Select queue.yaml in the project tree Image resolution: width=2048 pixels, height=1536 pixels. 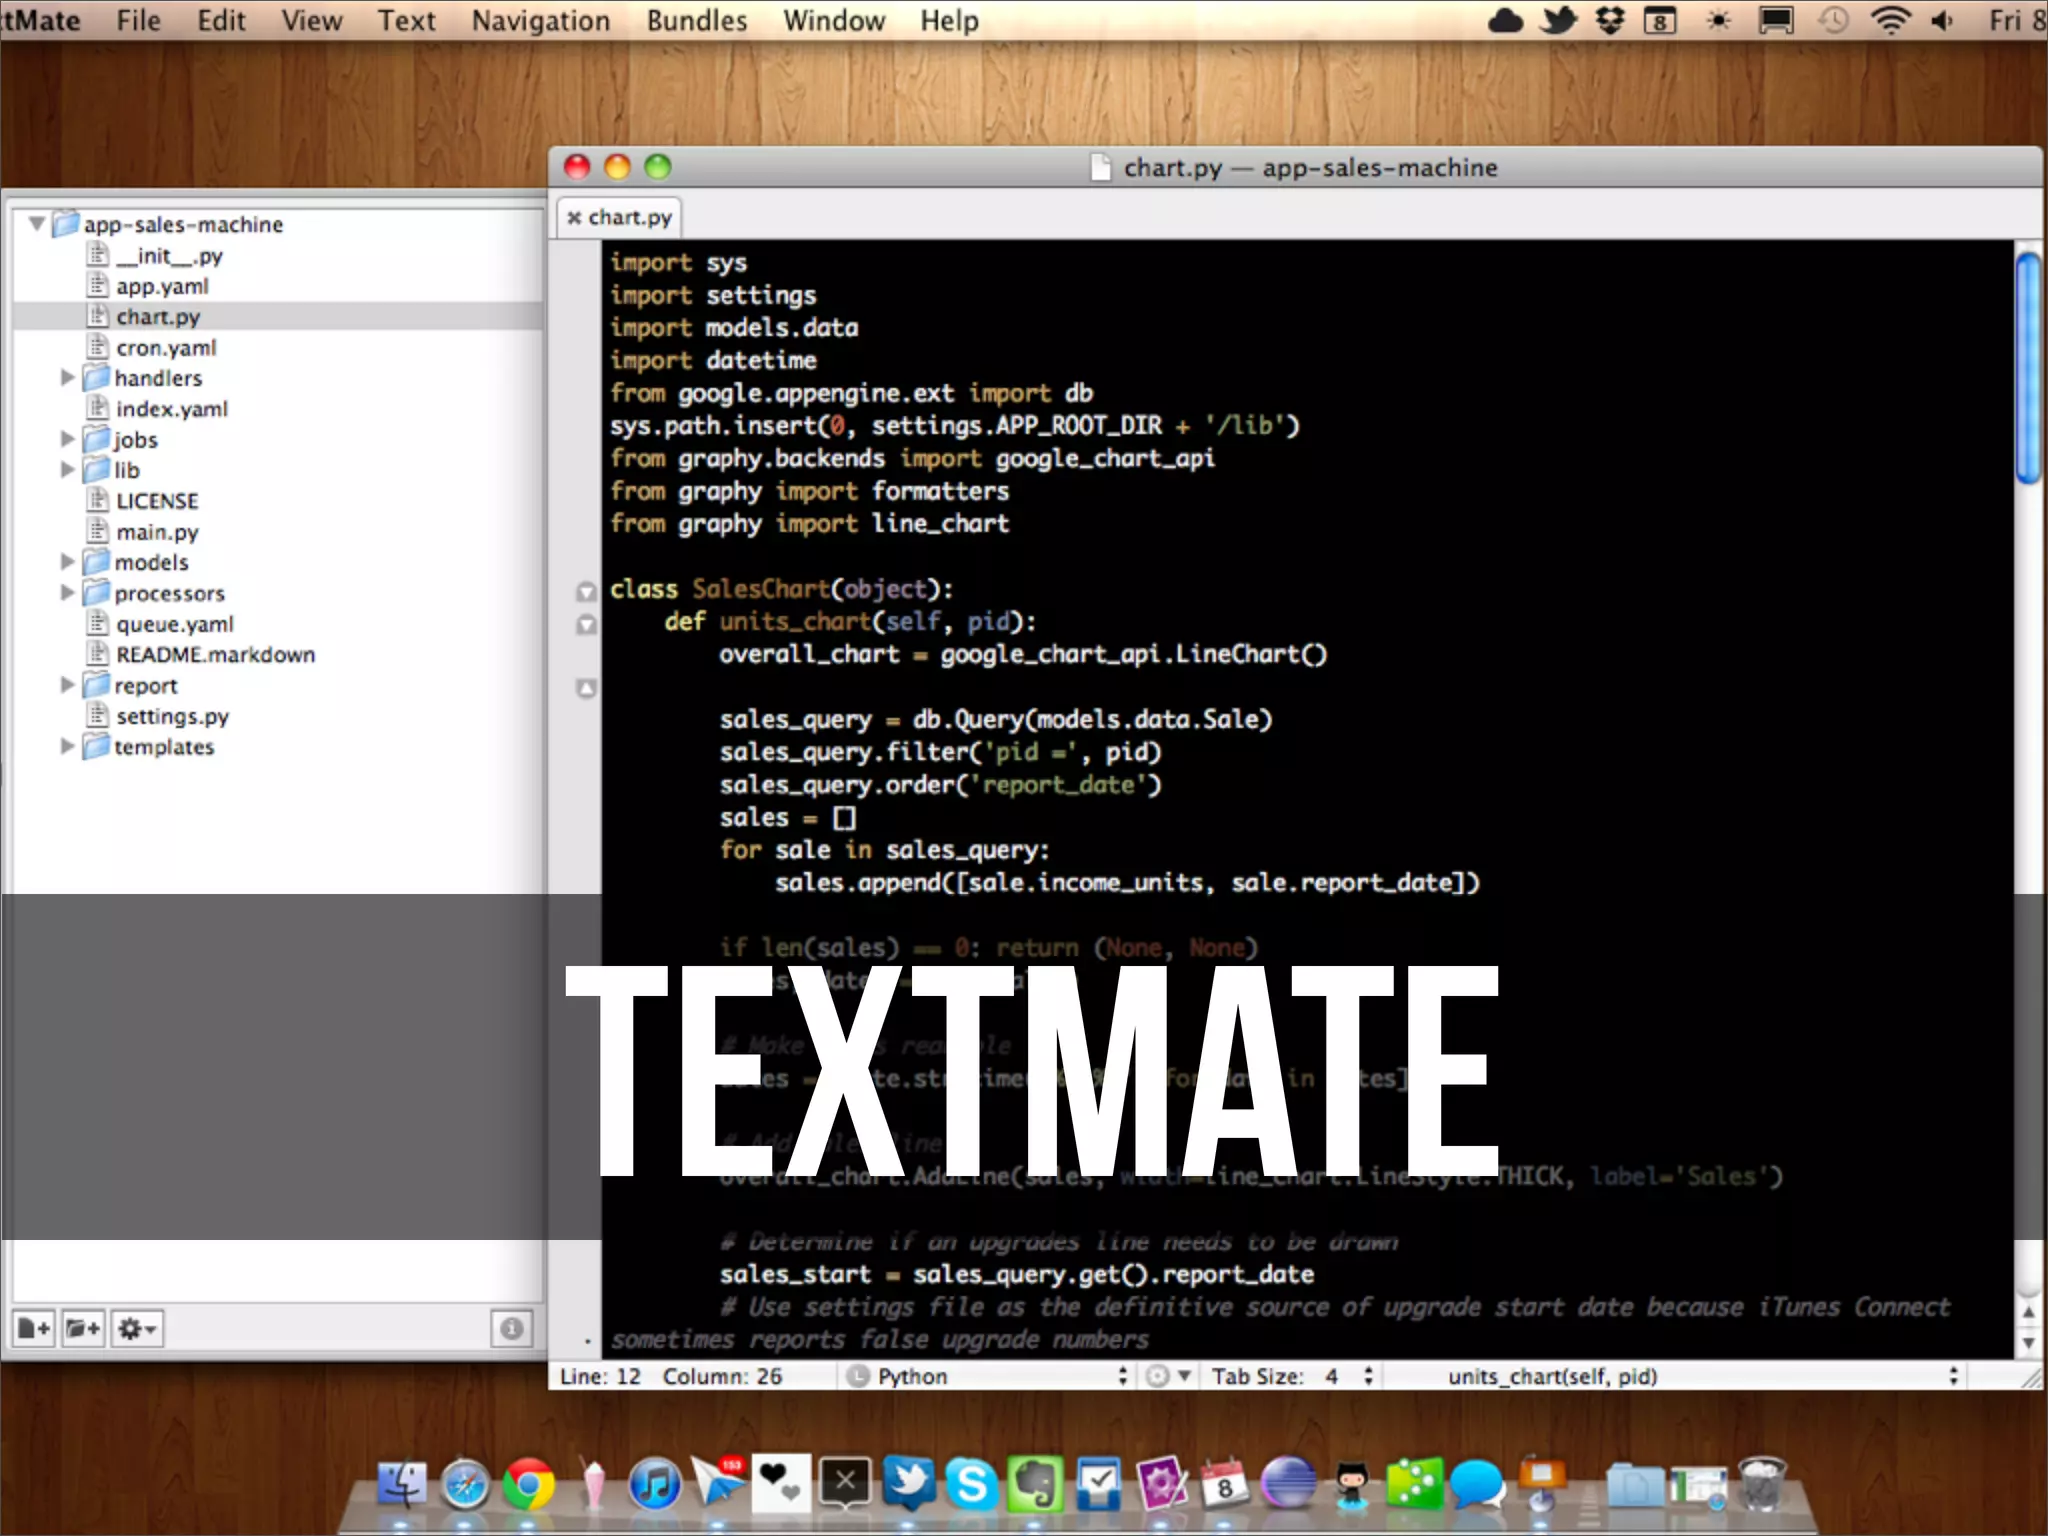[175, 623]
